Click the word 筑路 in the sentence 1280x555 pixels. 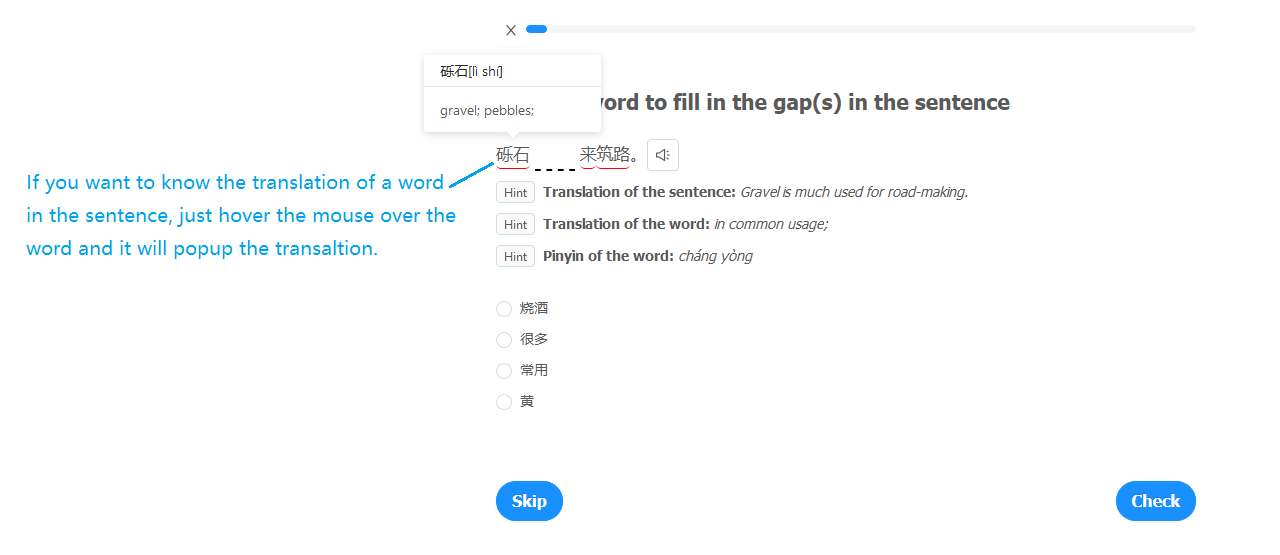coord(613,155)
